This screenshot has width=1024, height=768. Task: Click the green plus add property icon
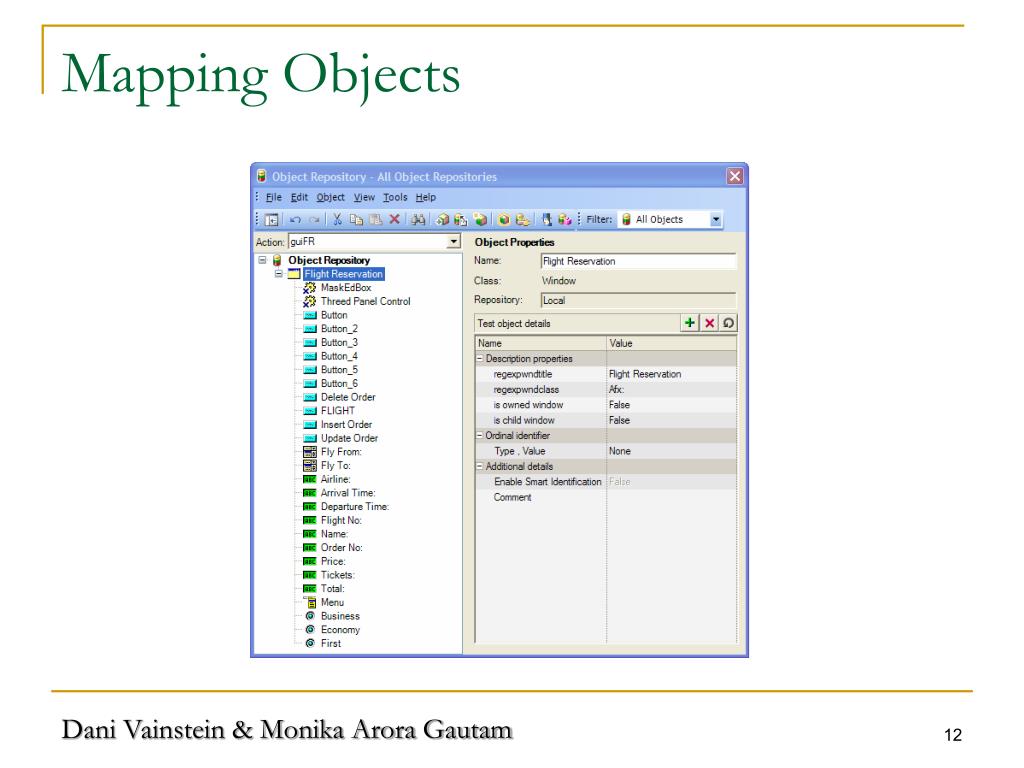[x=689, y=323]
